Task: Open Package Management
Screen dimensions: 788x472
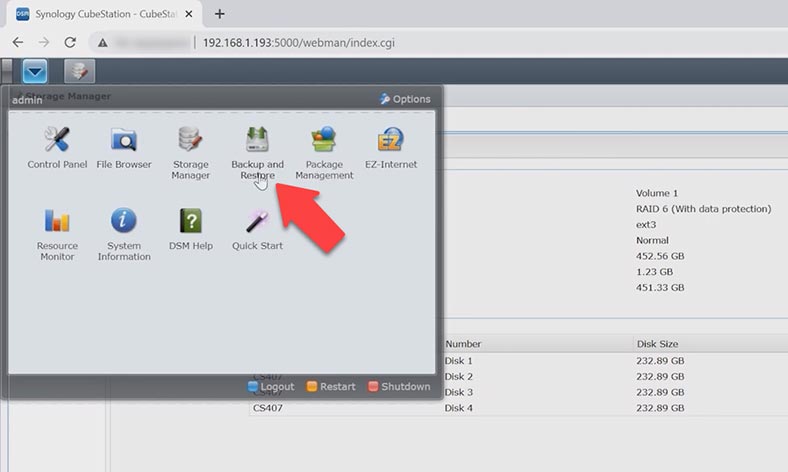Action: [x=324, y=153]
